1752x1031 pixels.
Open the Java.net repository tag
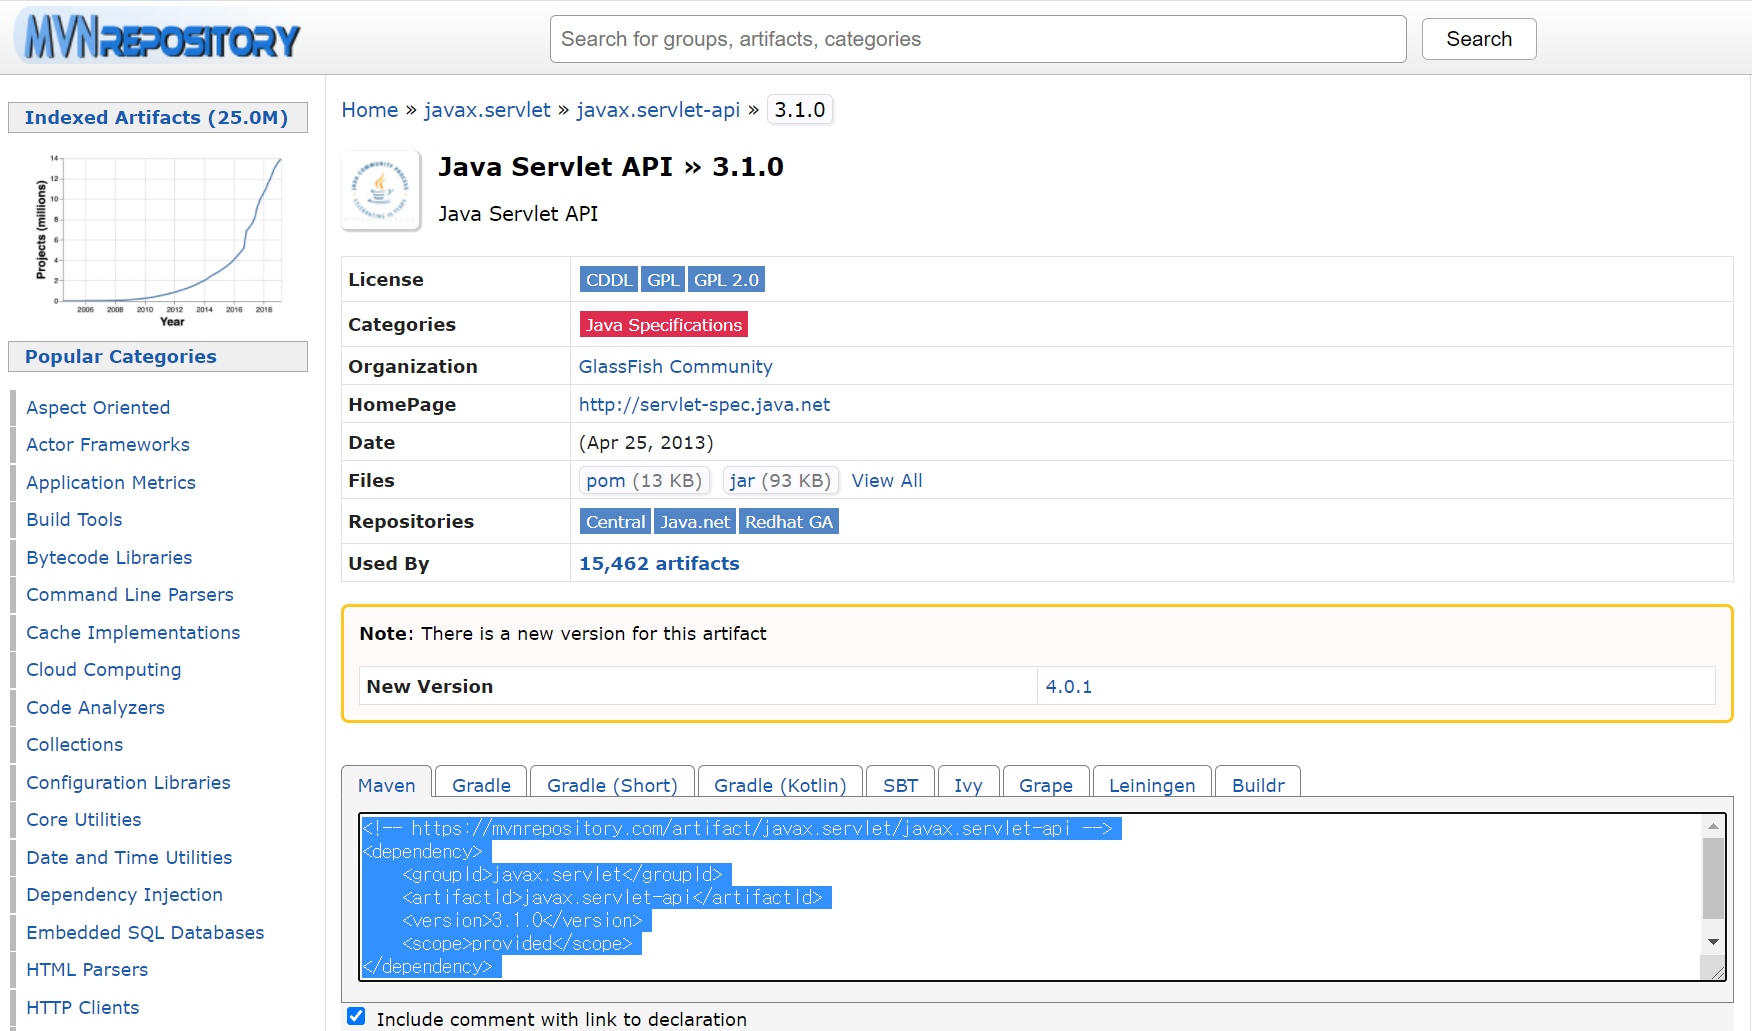click(x=695, y=522)
